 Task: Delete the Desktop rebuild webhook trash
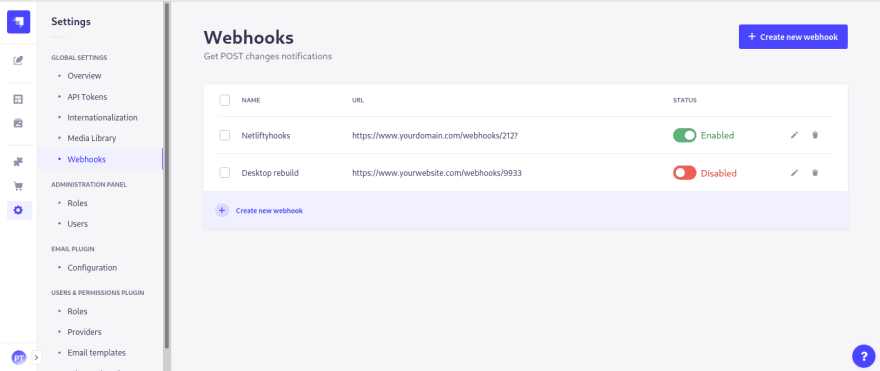click(815, 173)
